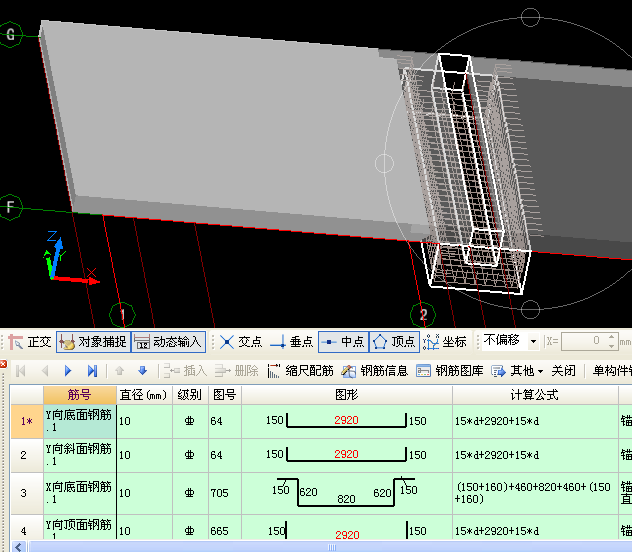
Task: Toggle 动态输入 dynamic input
Action: (x=168, y=342)
